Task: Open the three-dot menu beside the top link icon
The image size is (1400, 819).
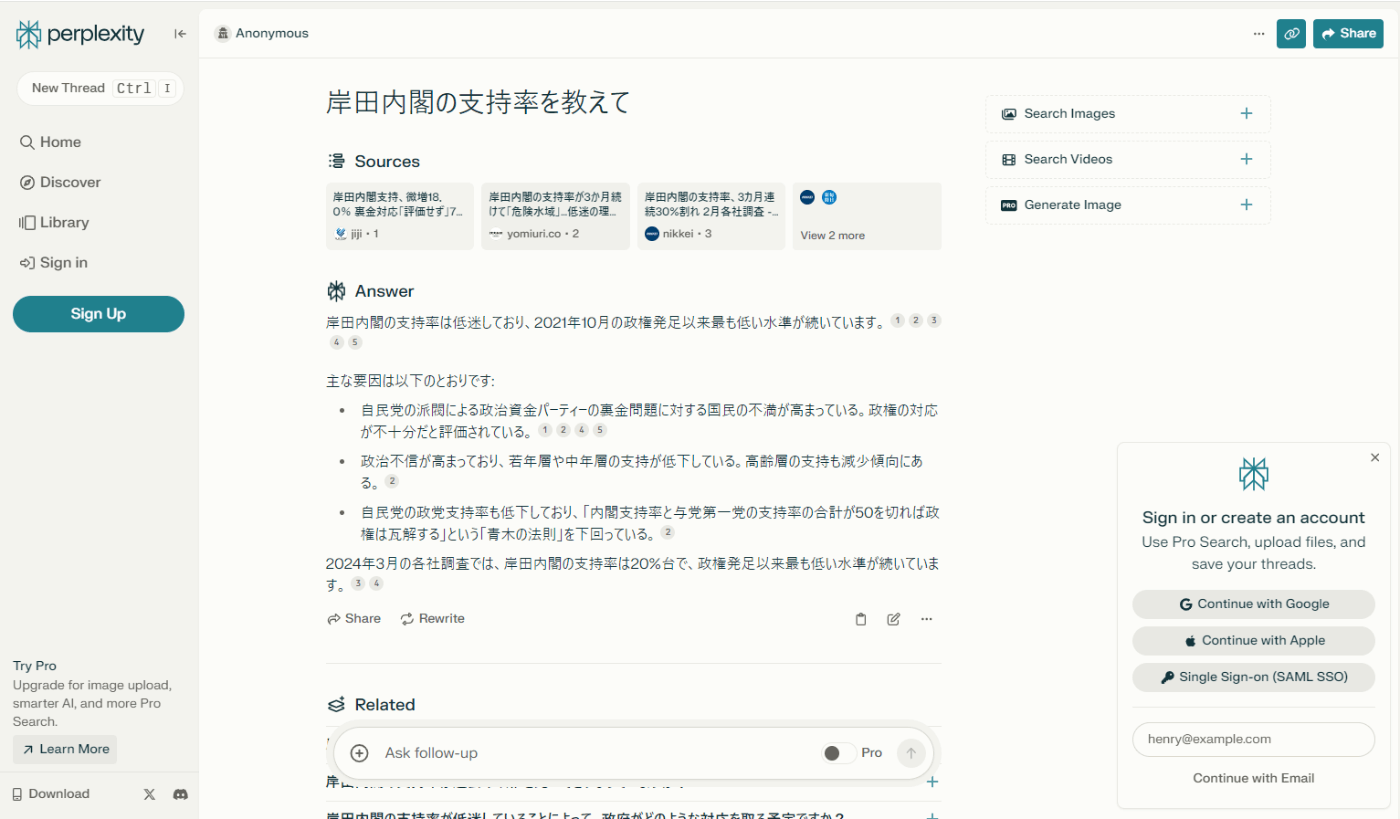Action: [x=1258, y=34]
